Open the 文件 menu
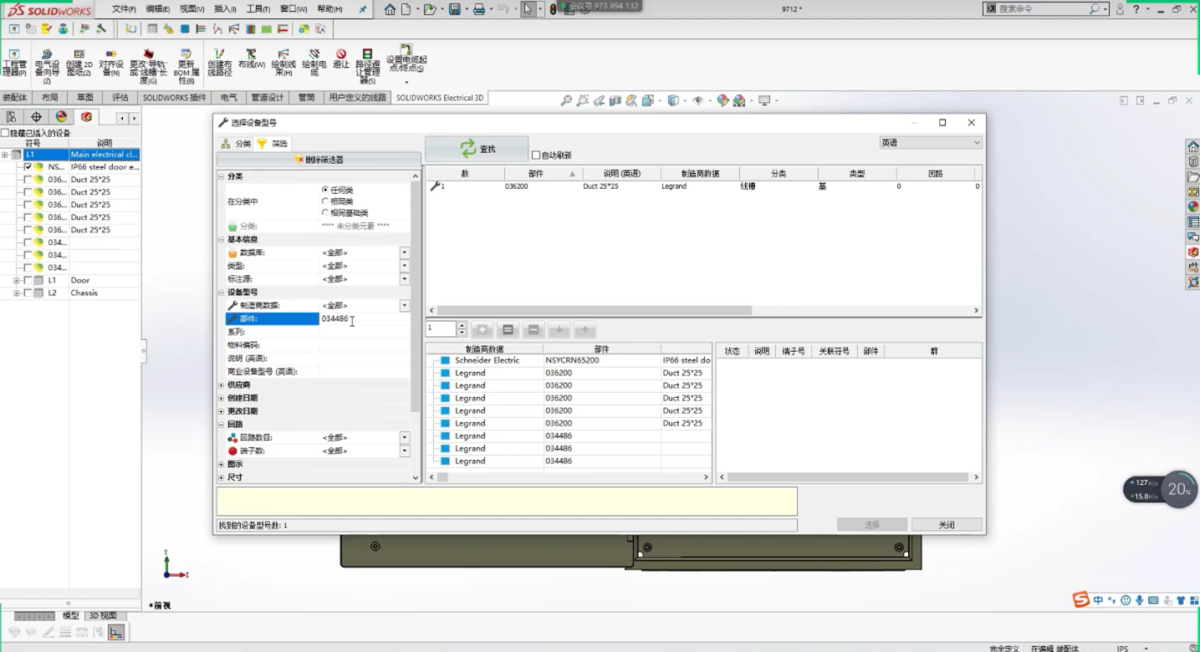Viewport: 1200px width, 652px height. [x=124, y=9]
